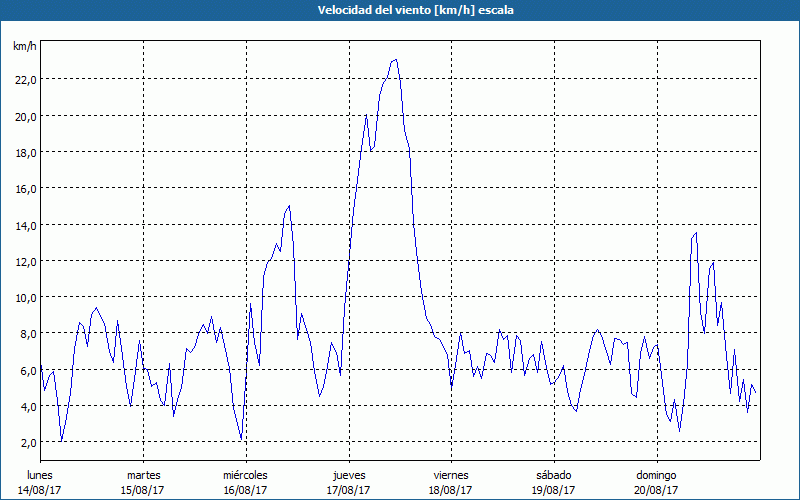Click the 'sábado' day label
The image size is (800, 500).
553,475
